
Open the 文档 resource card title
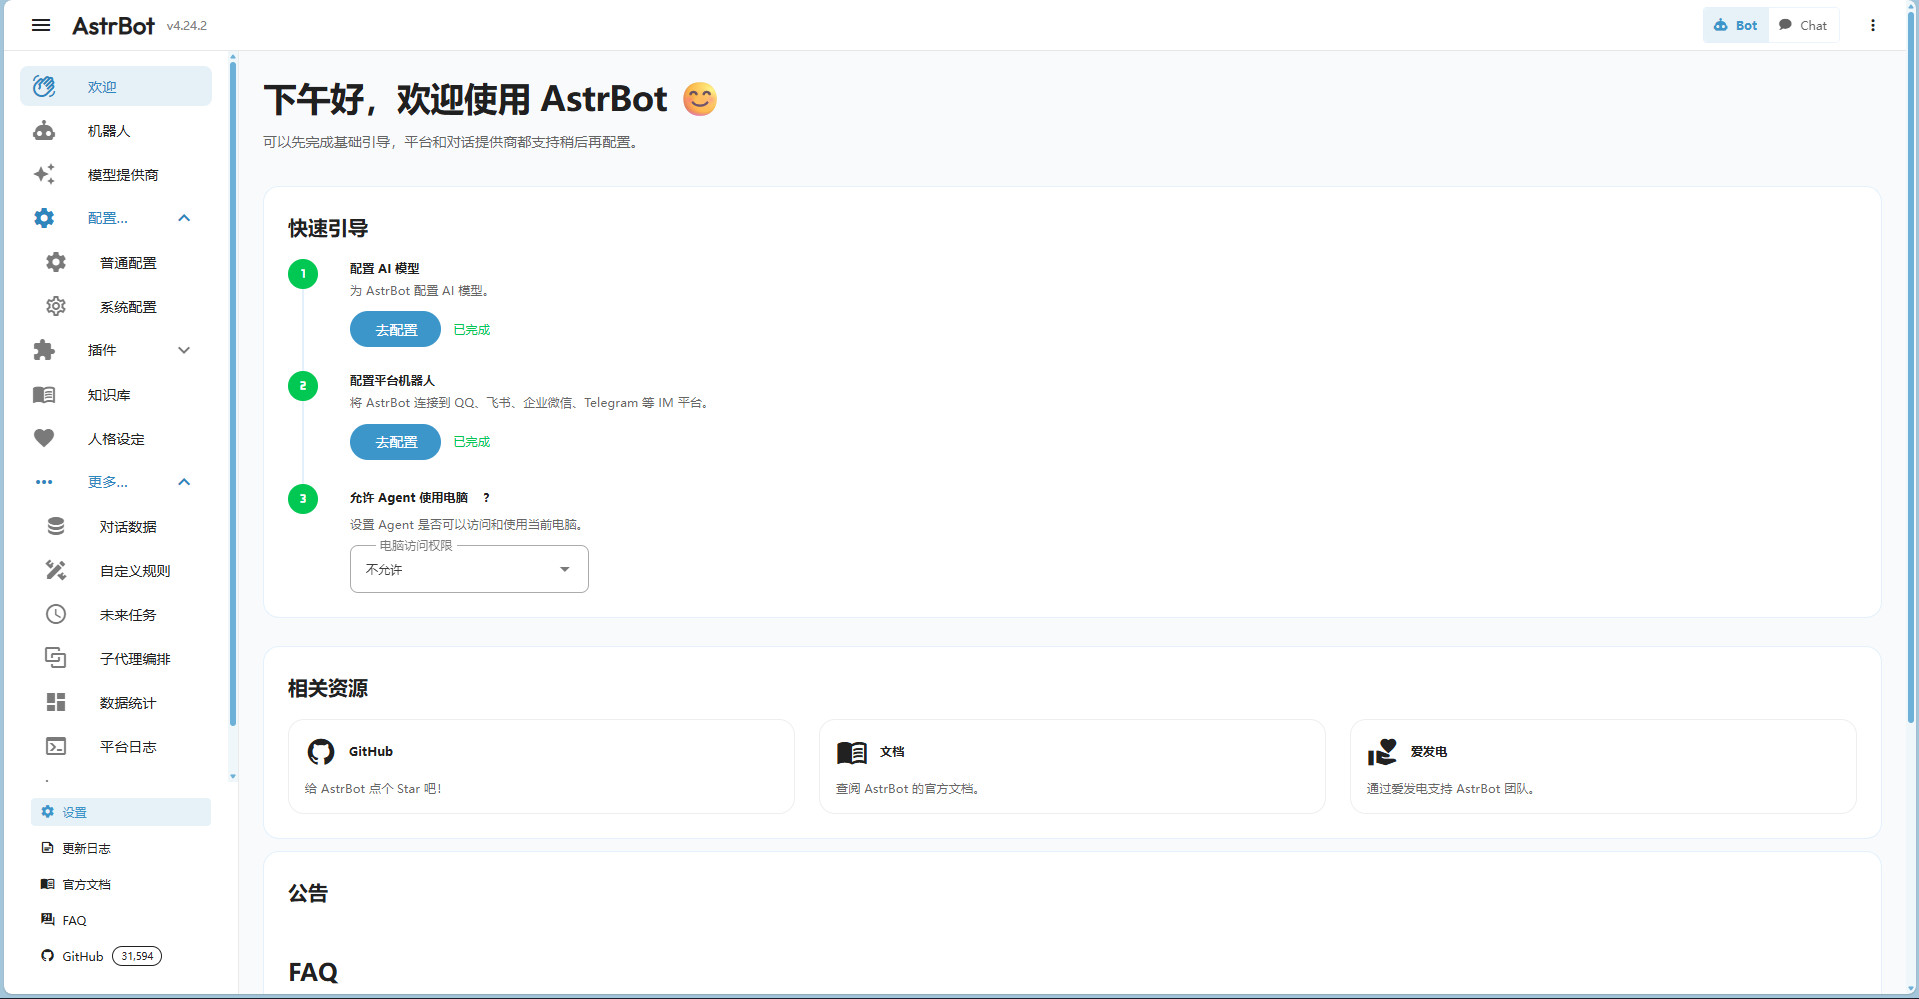point(892,752)
